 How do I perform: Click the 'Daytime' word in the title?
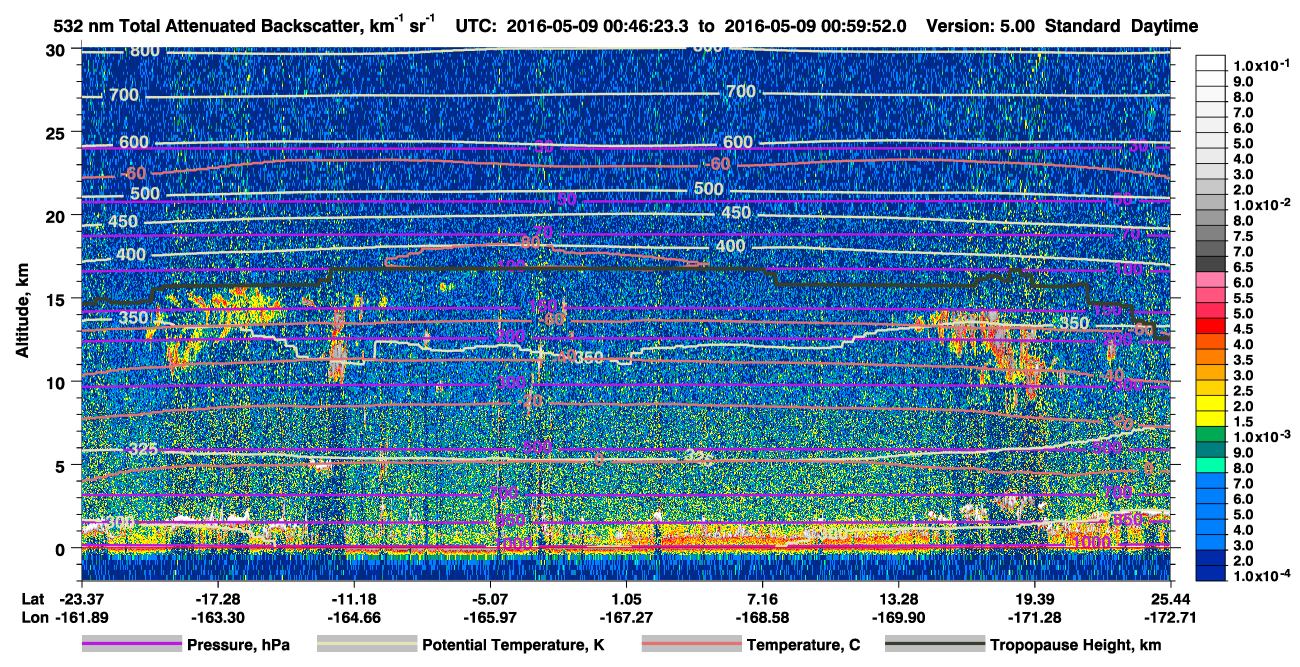point(1164,26)
